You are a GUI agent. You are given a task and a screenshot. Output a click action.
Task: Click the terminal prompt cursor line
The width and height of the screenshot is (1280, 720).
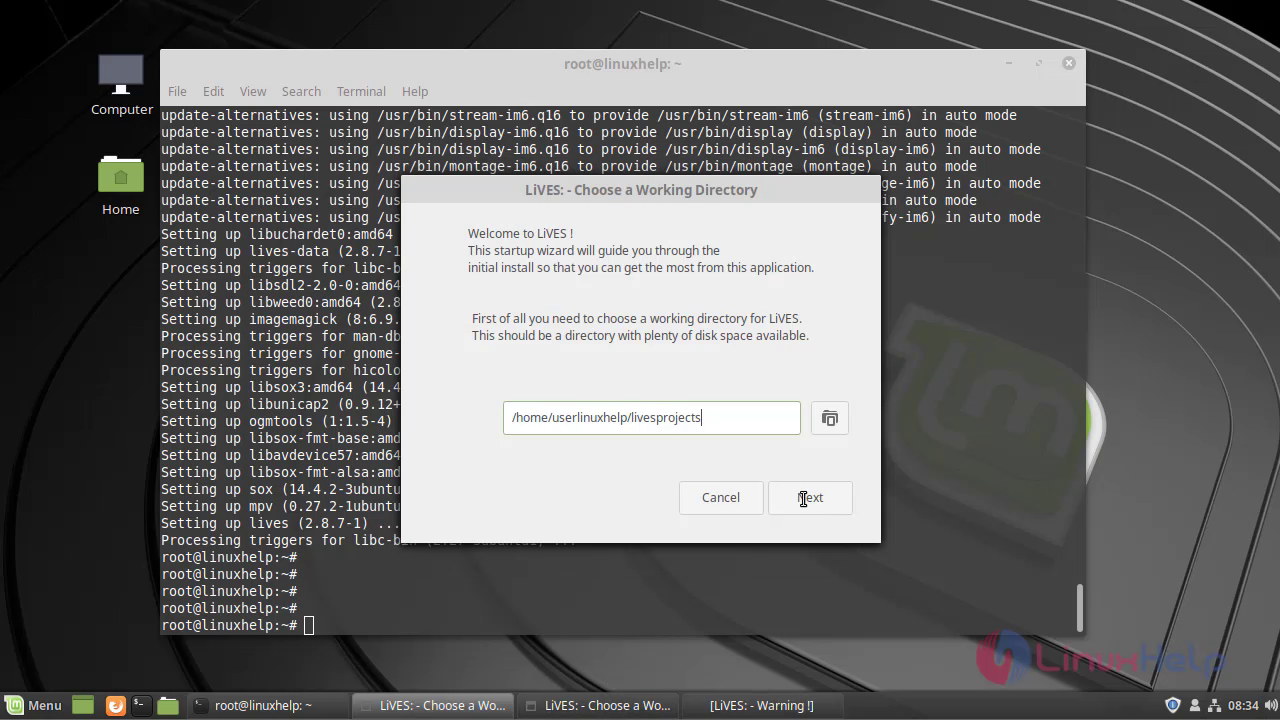tap(238, 625)
